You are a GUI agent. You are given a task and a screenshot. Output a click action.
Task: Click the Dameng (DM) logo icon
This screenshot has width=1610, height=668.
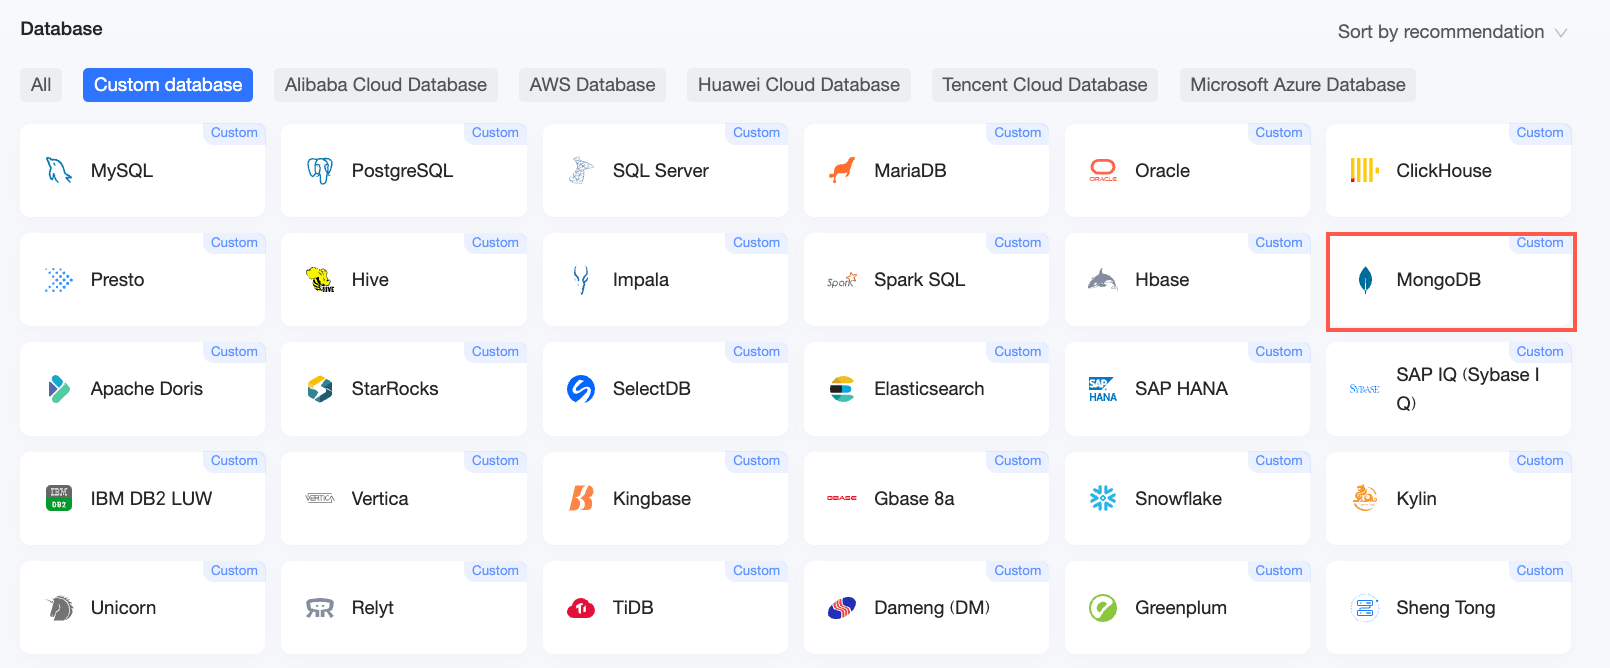(x=842, y=608)
